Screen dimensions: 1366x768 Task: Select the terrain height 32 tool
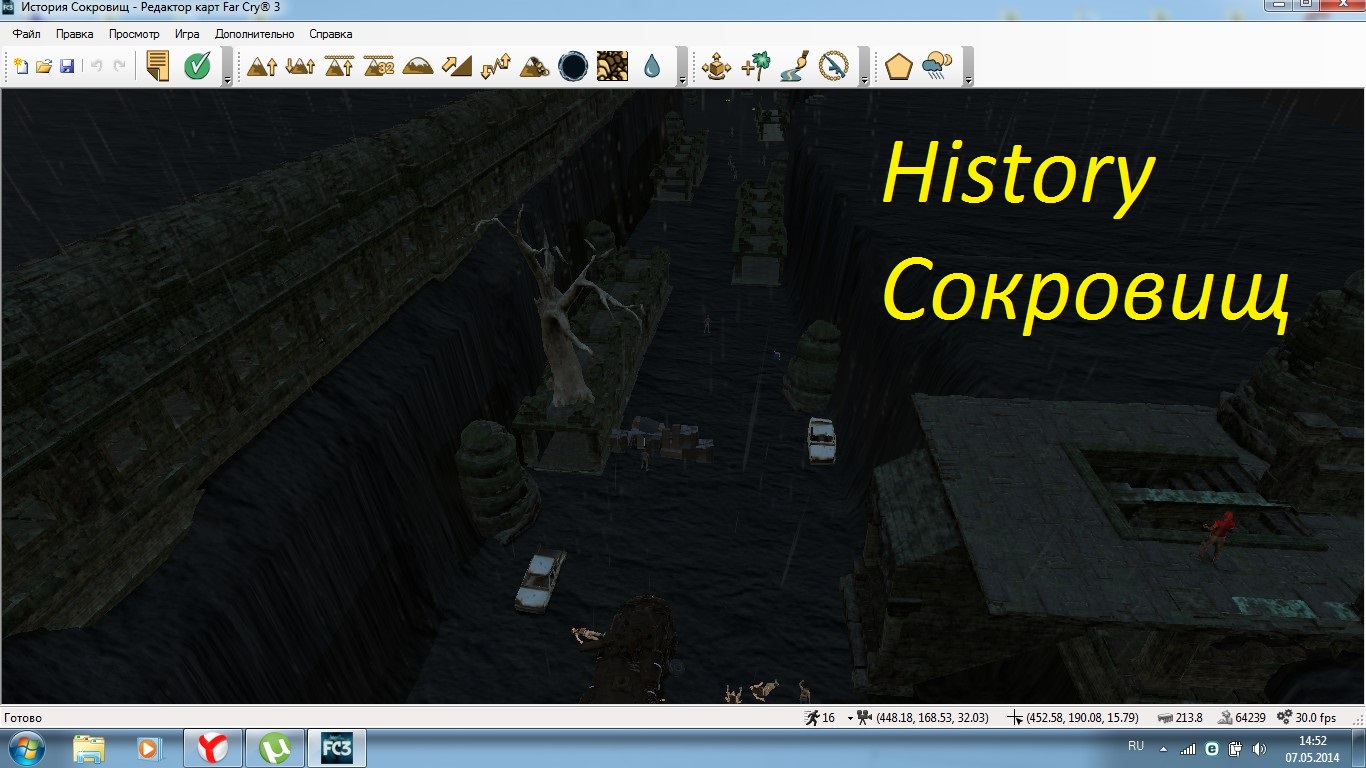point(379,66)
